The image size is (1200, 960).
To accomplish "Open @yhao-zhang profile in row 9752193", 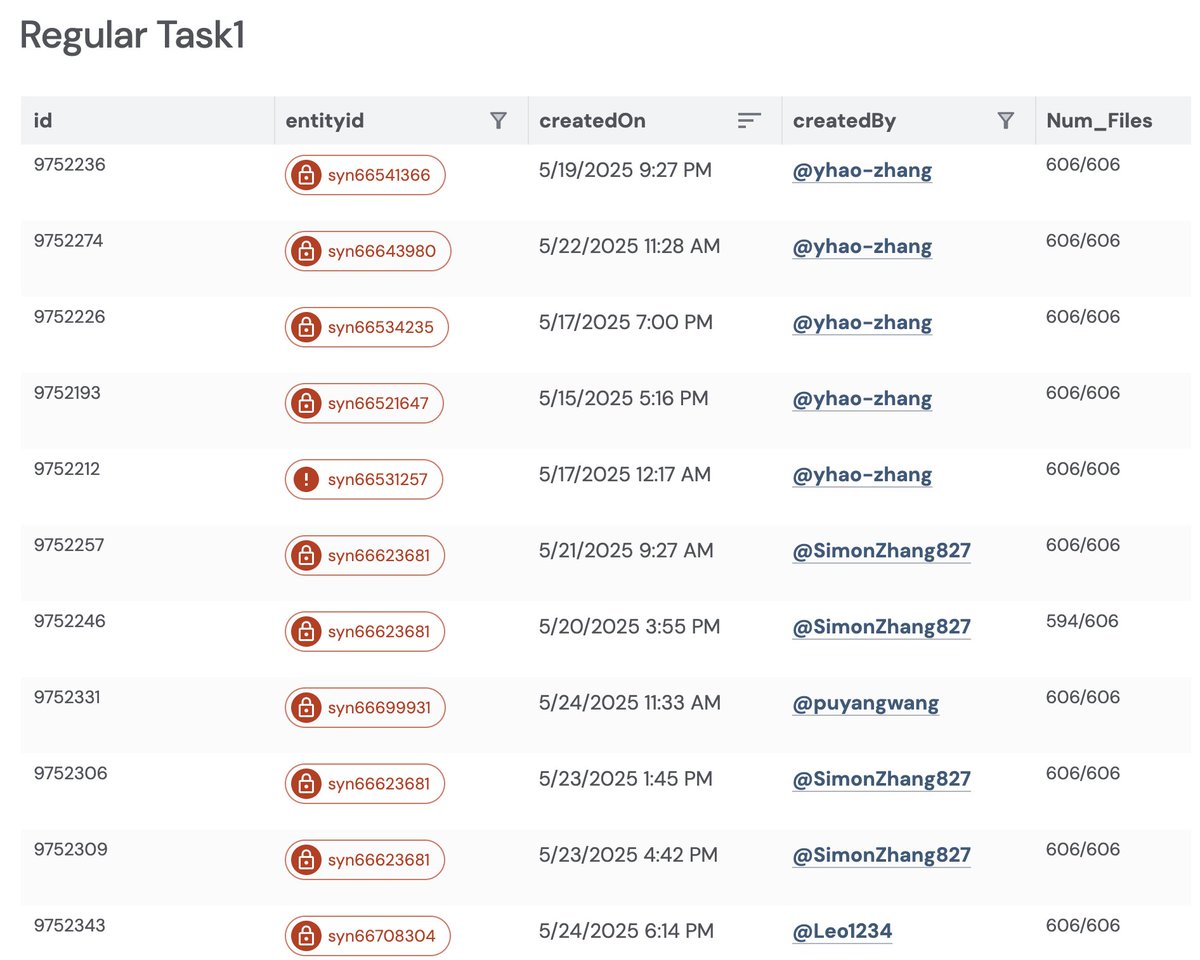I will tap(862, 399).
